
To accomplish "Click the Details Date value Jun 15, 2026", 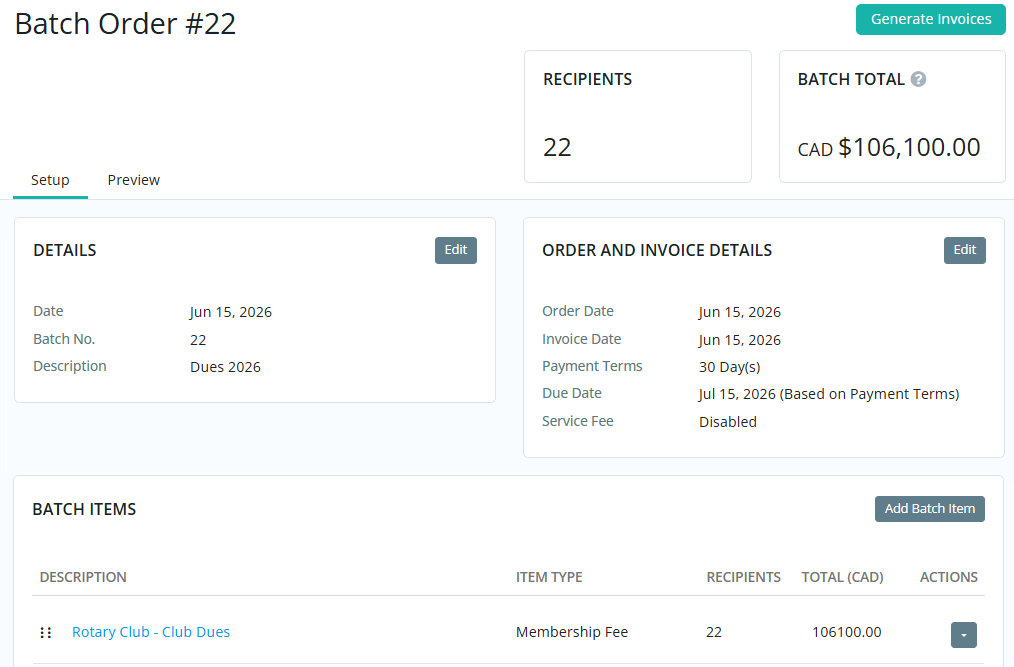I will [x=231, y=312].
